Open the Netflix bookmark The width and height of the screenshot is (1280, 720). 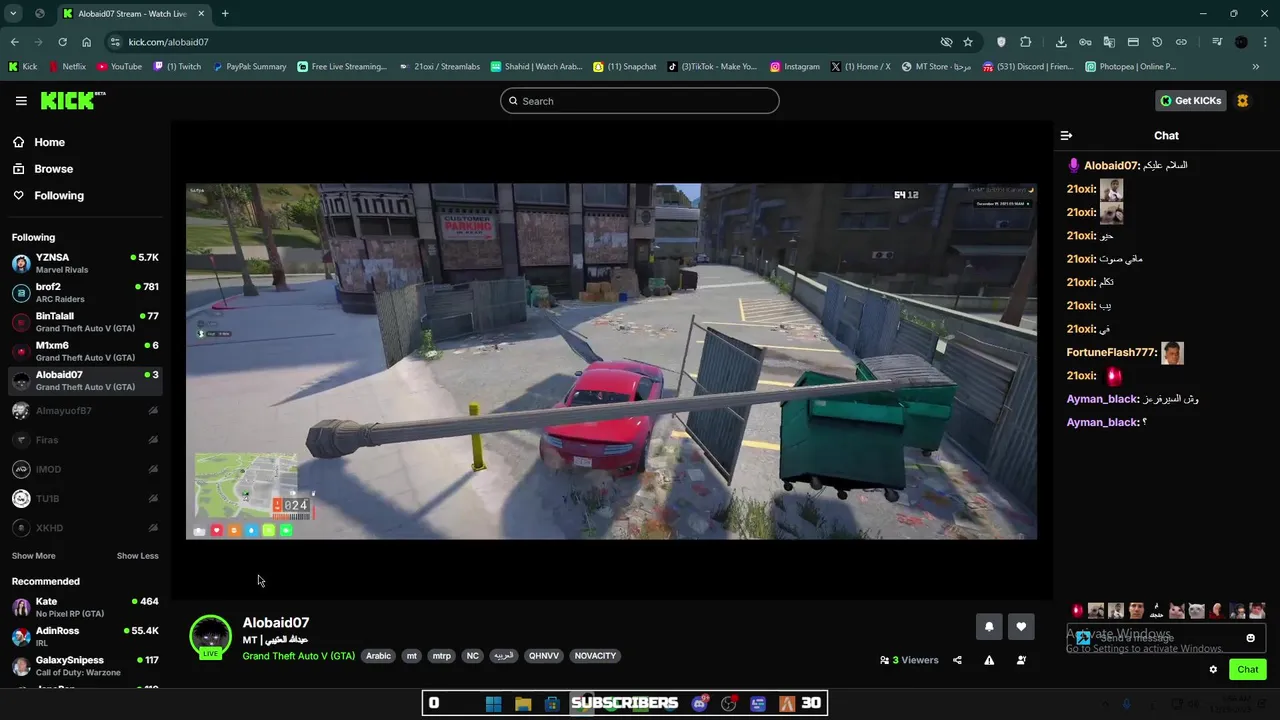coord(68,67)
